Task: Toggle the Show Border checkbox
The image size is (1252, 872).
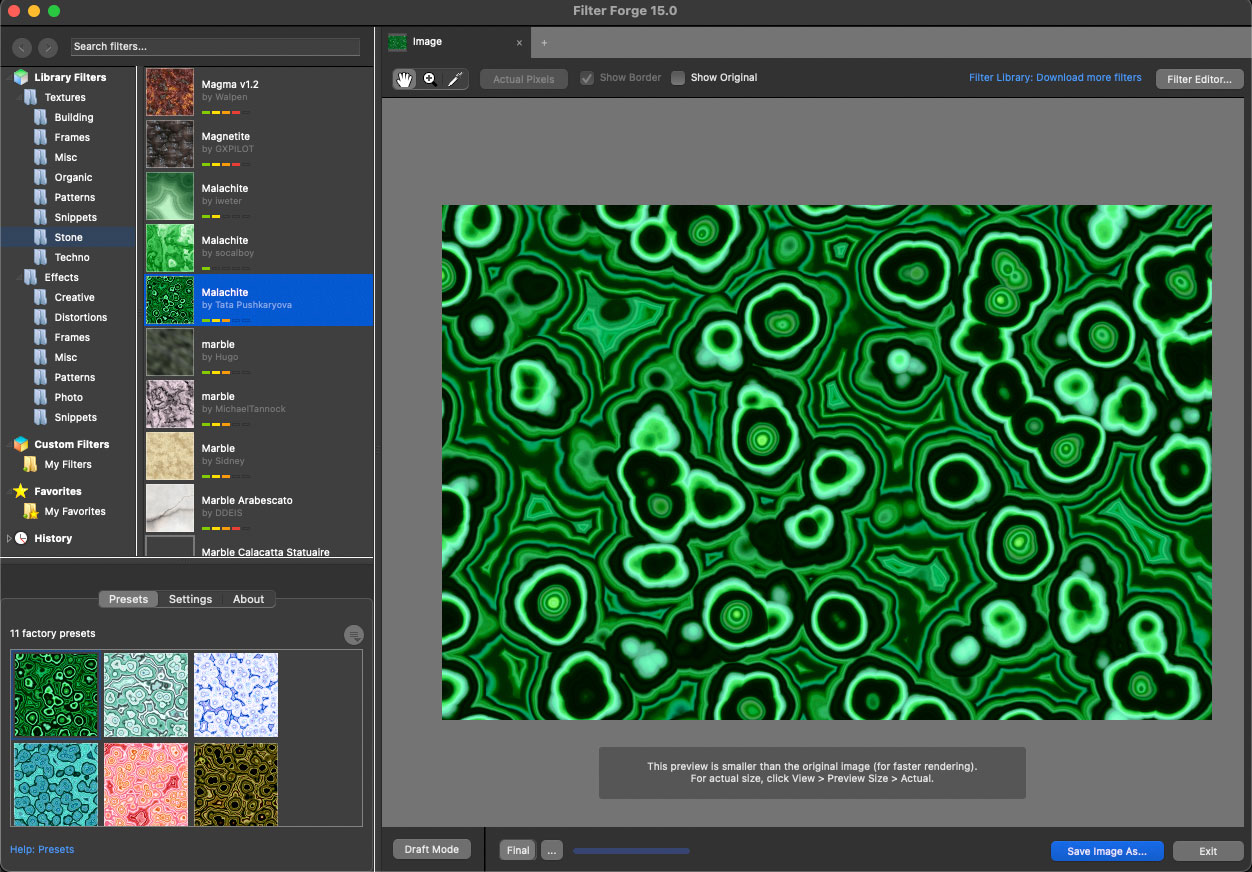Action: (x=587, y=78)
